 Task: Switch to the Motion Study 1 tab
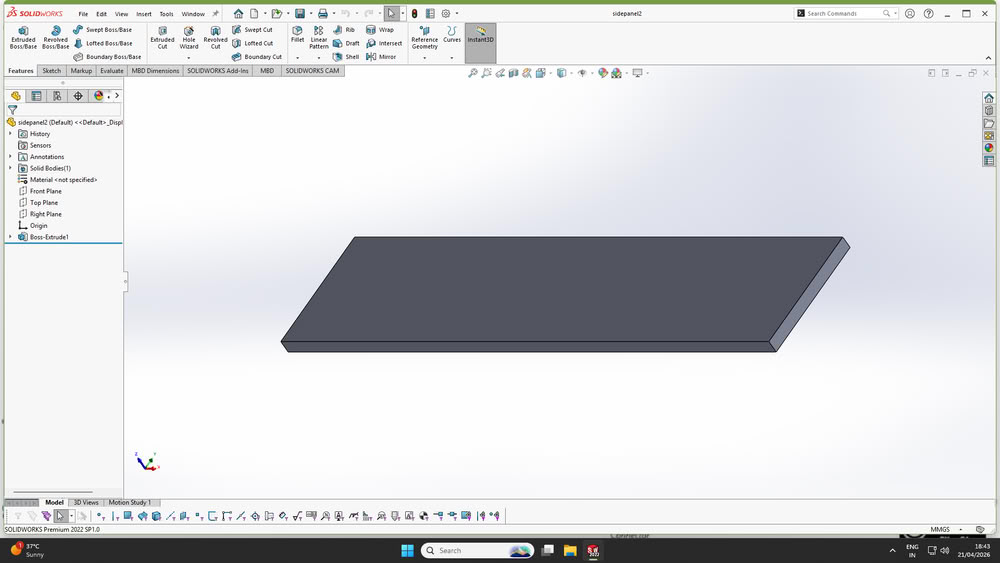(x=129, y=502)
